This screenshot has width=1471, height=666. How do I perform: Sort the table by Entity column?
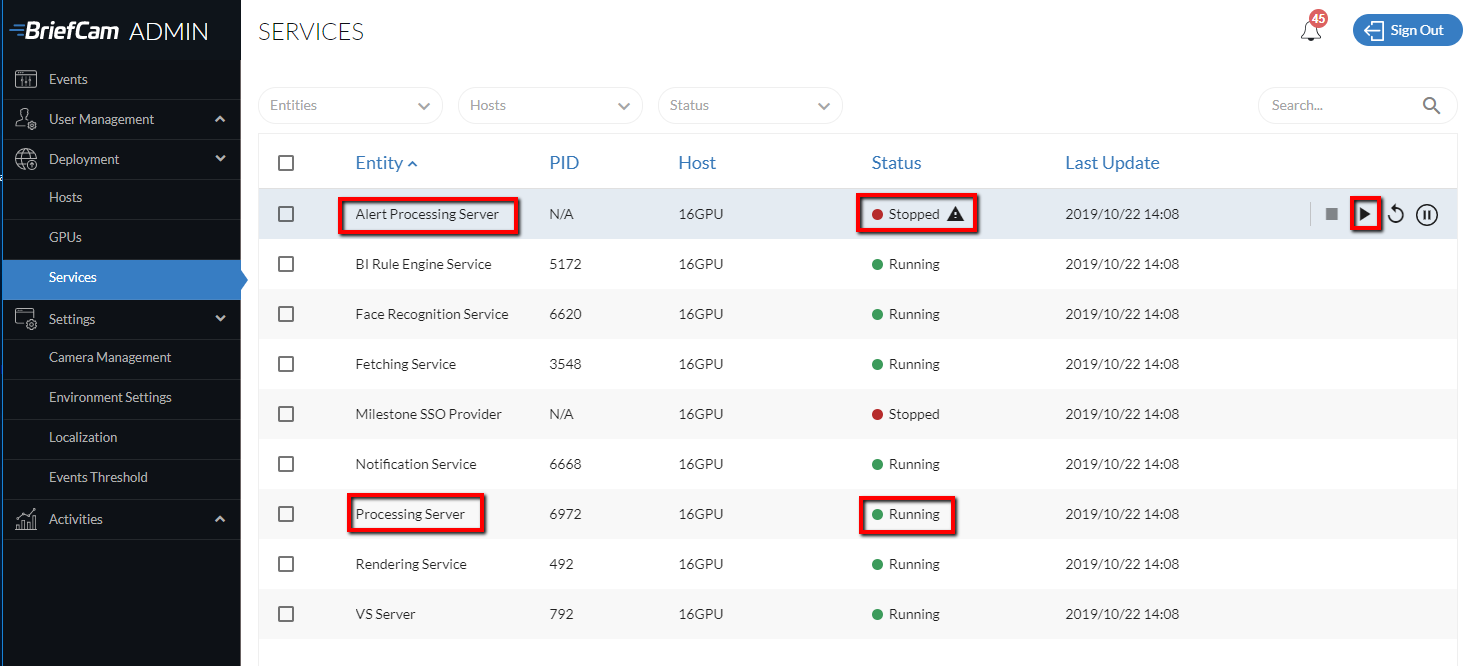[x=386, y=163]
